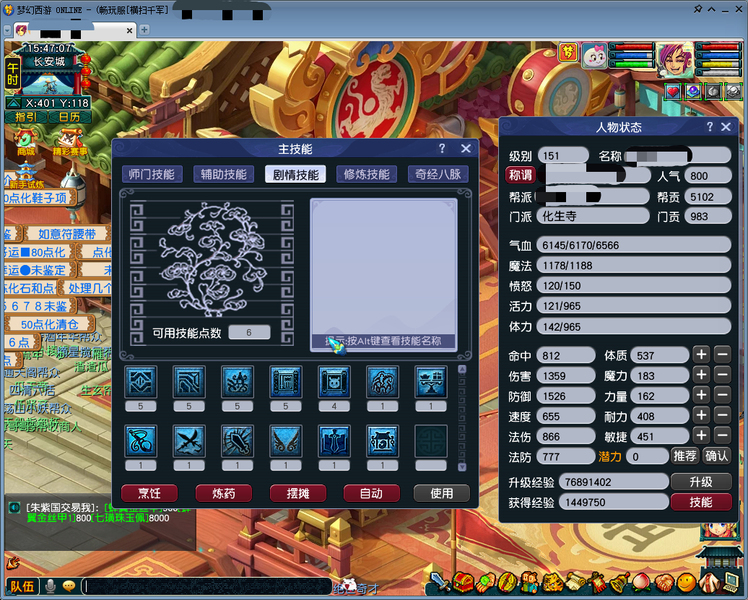748x600 pixels.
Task: Open the 精彩赛事 events icon
Action: pyautogui.click(x=70, y=142)
